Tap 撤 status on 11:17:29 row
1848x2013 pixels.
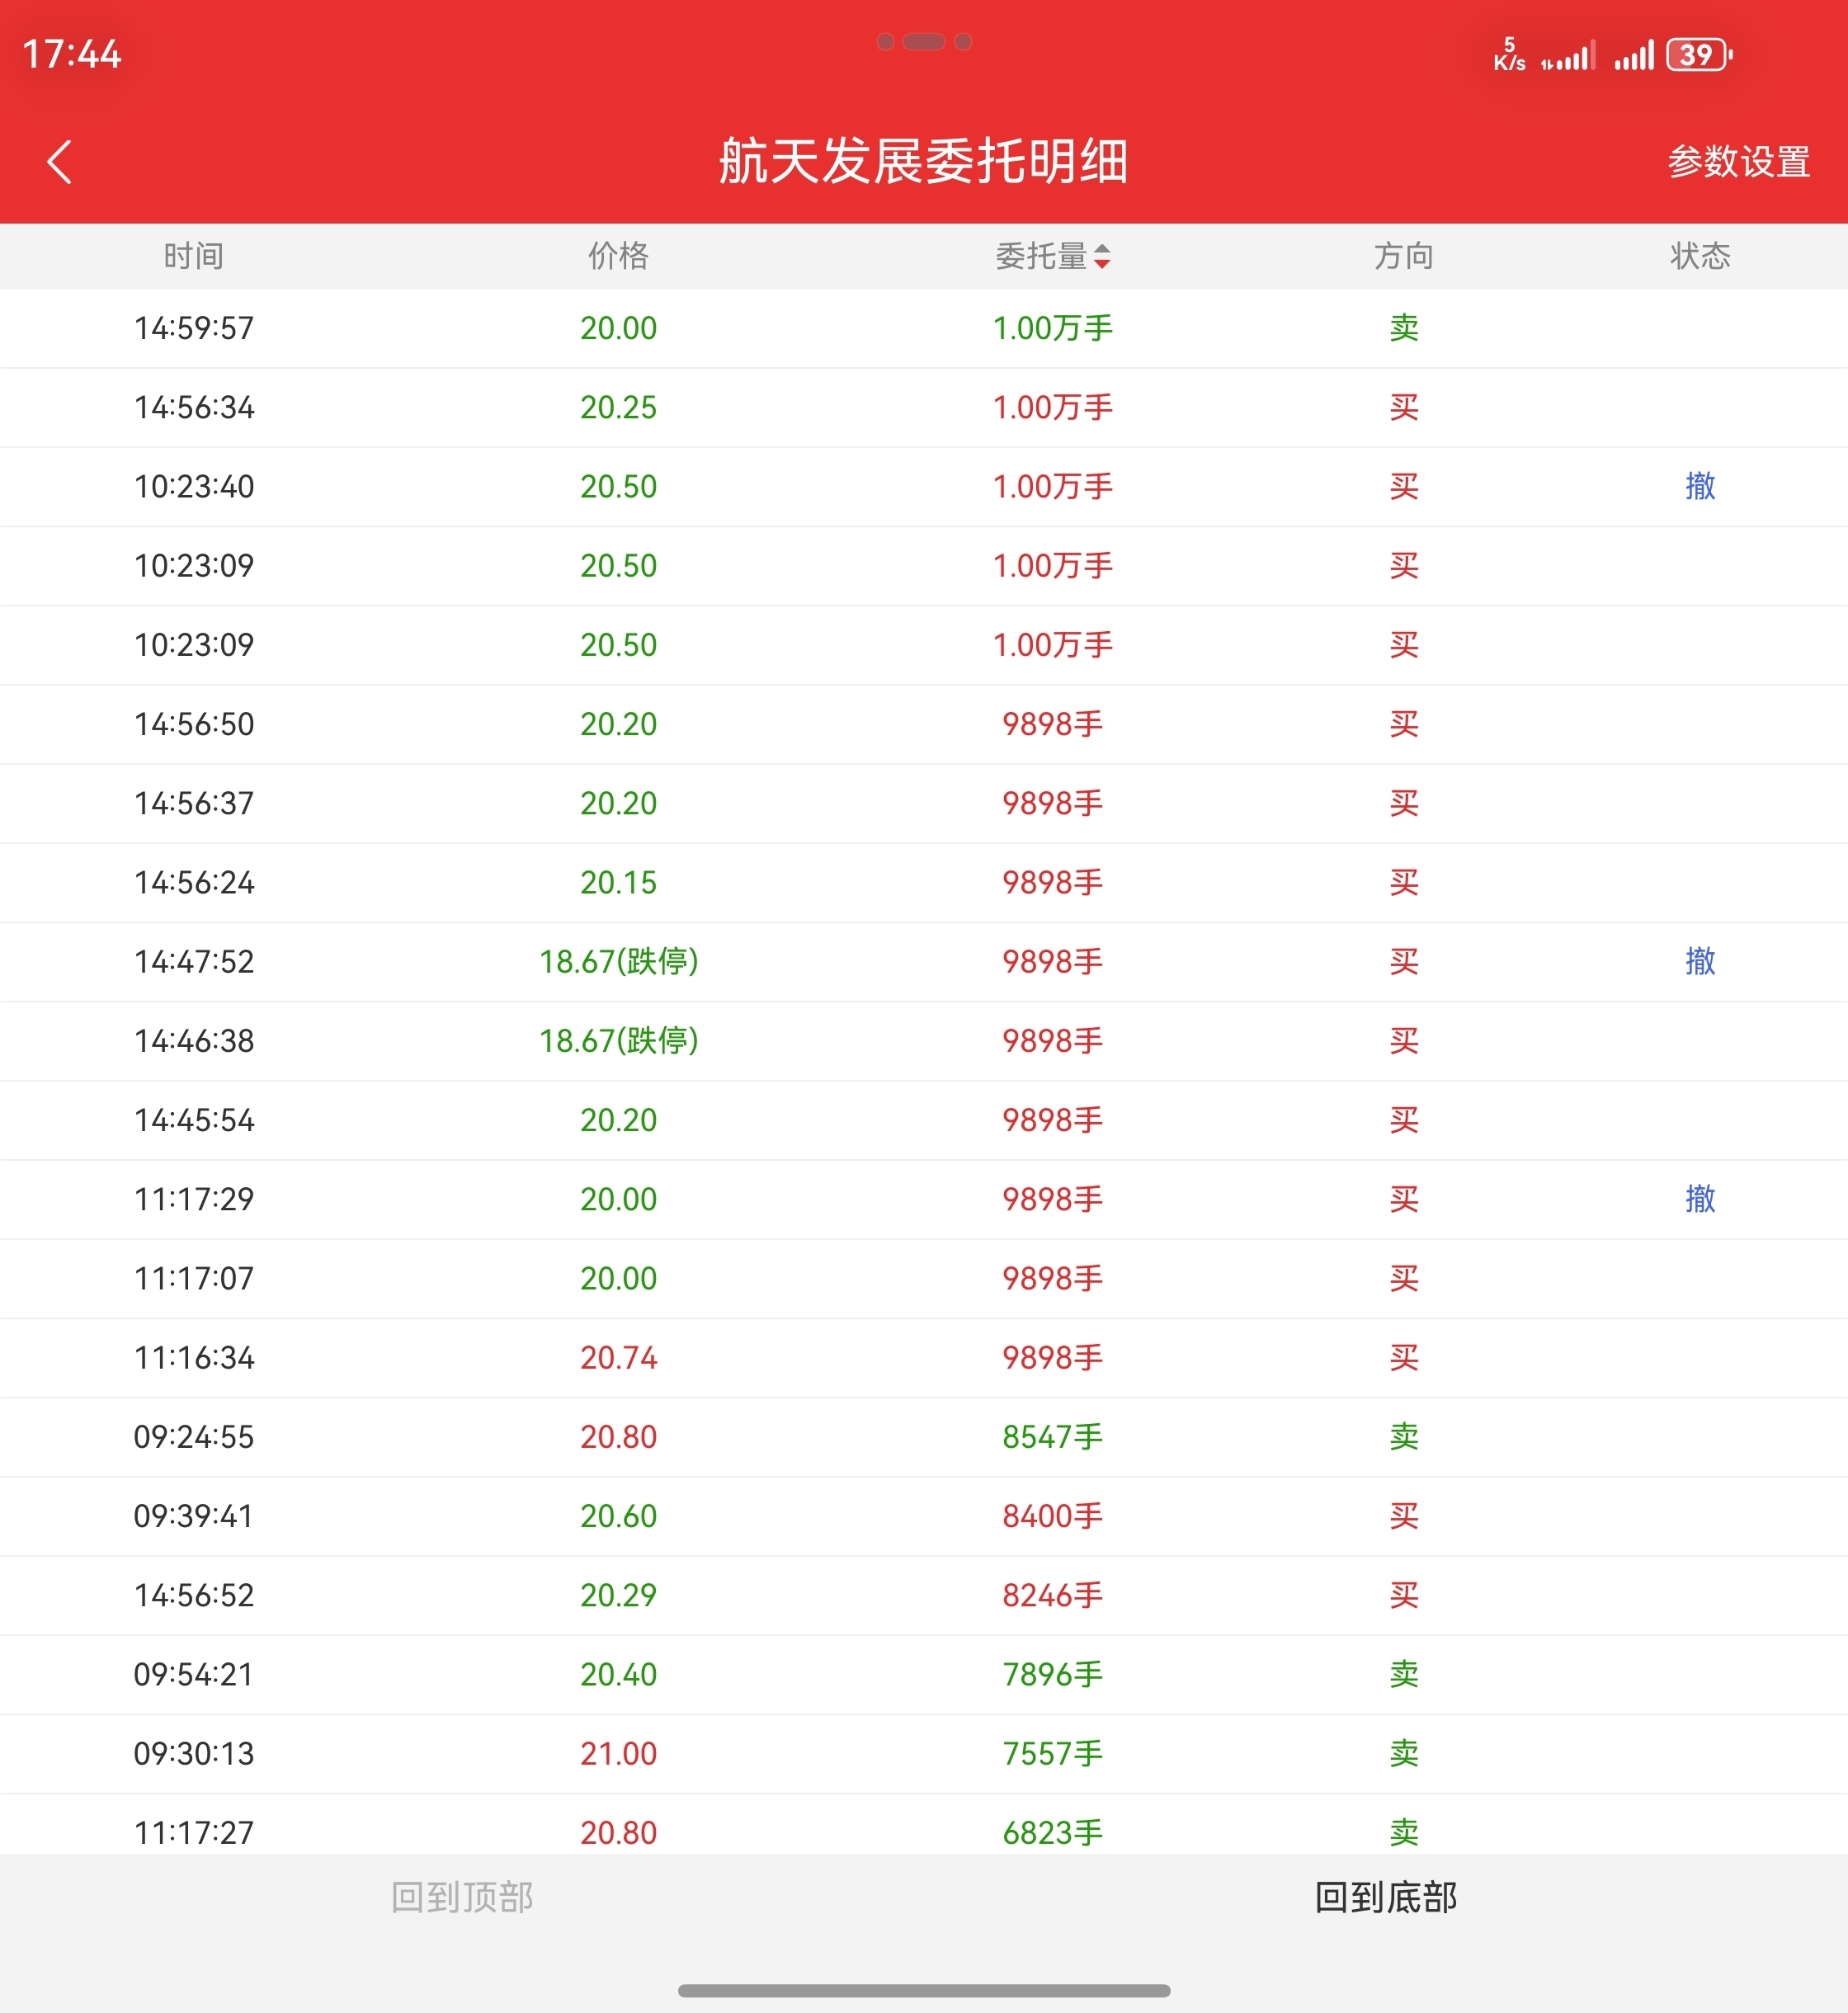click(x=1699, y=1198)
